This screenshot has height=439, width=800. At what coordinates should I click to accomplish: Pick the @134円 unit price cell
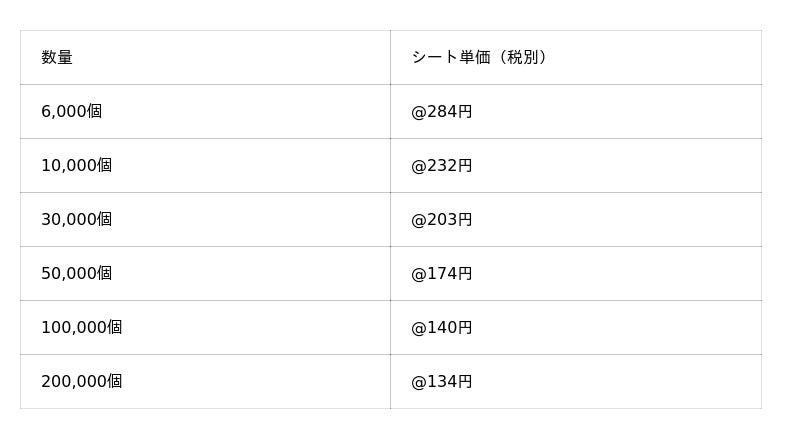coord(442,382)
